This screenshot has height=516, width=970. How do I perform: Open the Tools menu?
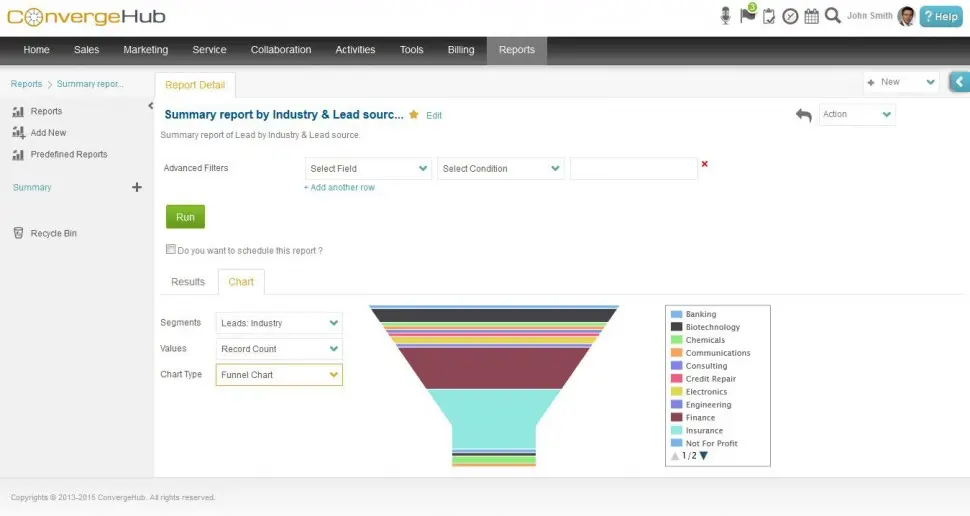[411, 50]
